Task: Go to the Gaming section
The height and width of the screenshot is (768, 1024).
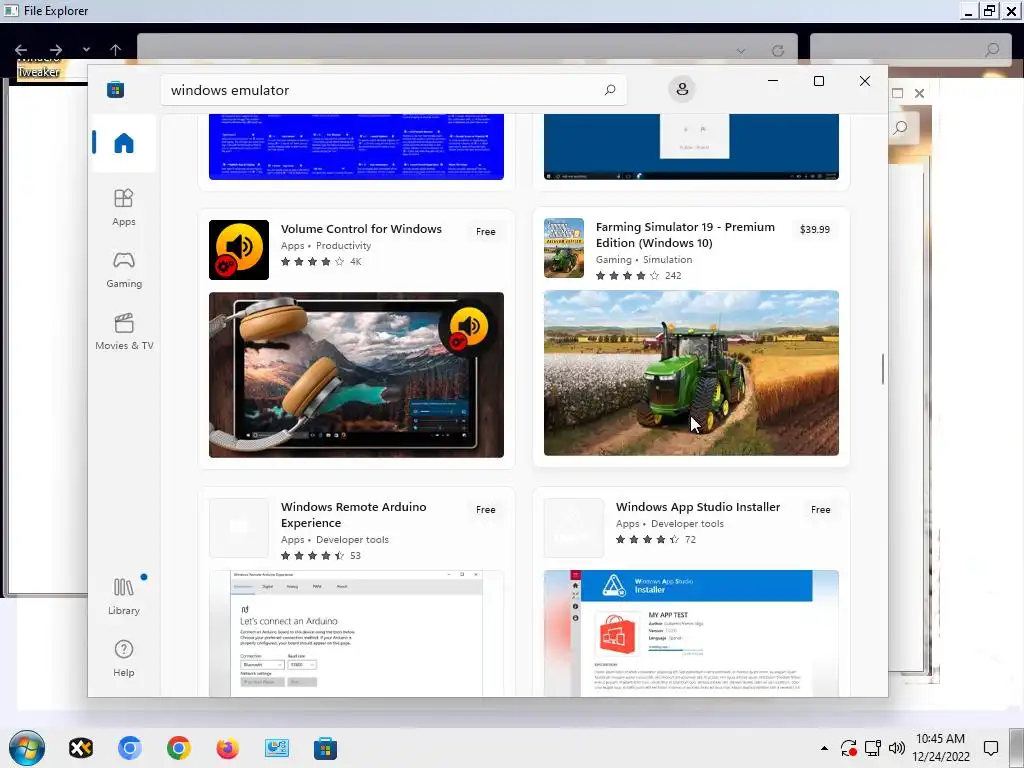Action: click(124, 269)
